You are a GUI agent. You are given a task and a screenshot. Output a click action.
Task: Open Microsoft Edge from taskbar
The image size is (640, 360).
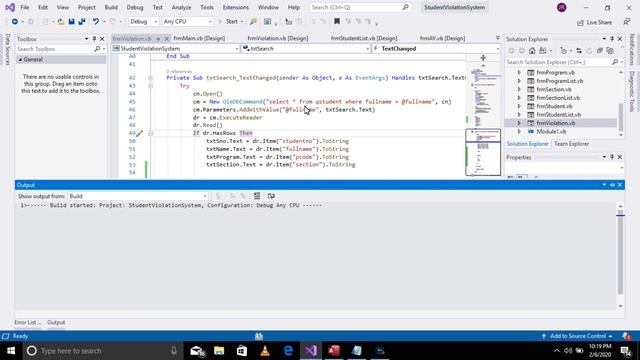(288, 351)
